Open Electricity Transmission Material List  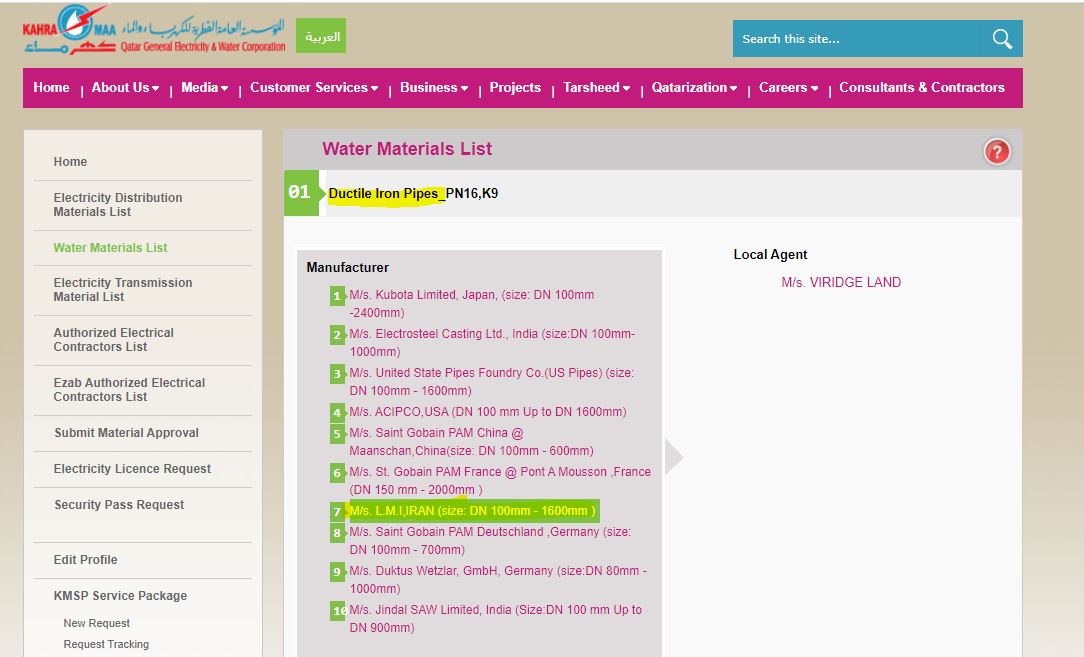(123, 290)
